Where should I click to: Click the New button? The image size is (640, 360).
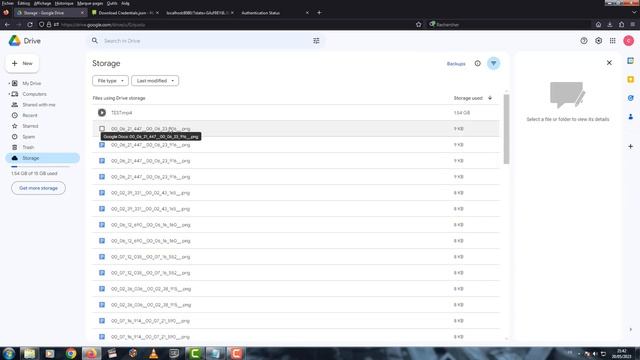[x=22, y=63]
